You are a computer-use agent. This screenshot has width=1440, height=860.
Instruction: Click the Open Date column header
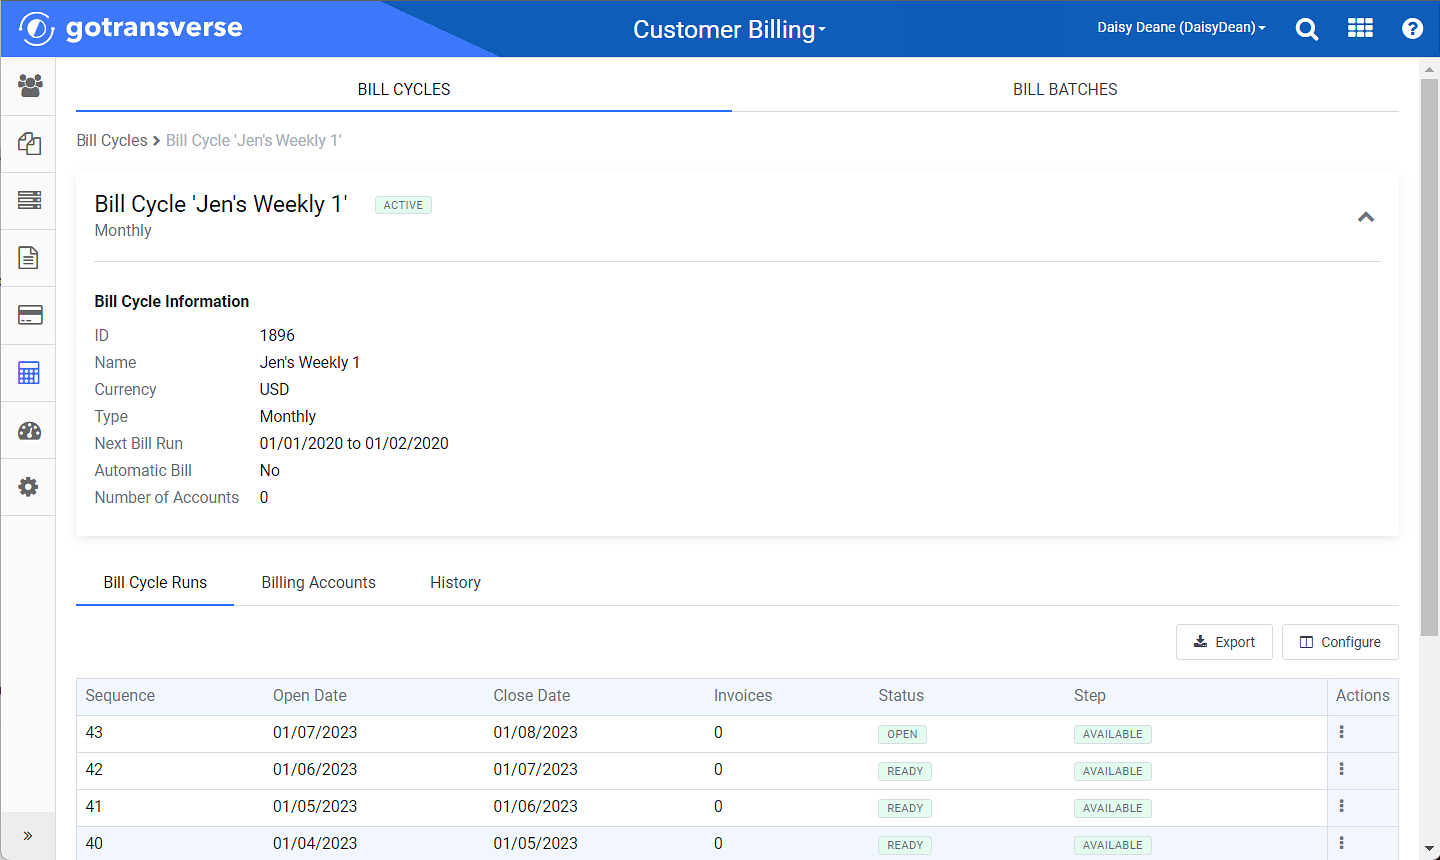(310, 696)
